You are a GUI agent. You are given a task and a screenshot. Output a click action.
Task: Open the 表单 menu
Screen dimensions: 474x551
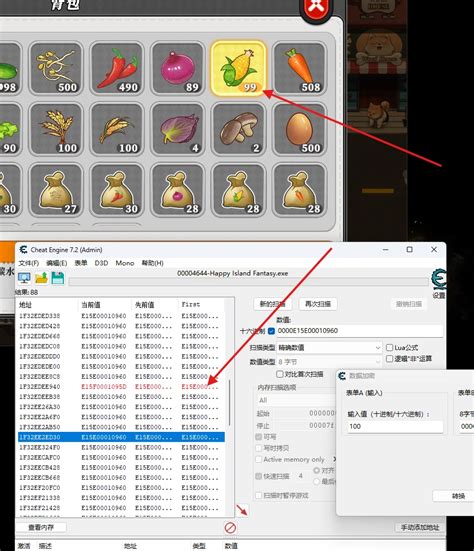coord(81,263)
